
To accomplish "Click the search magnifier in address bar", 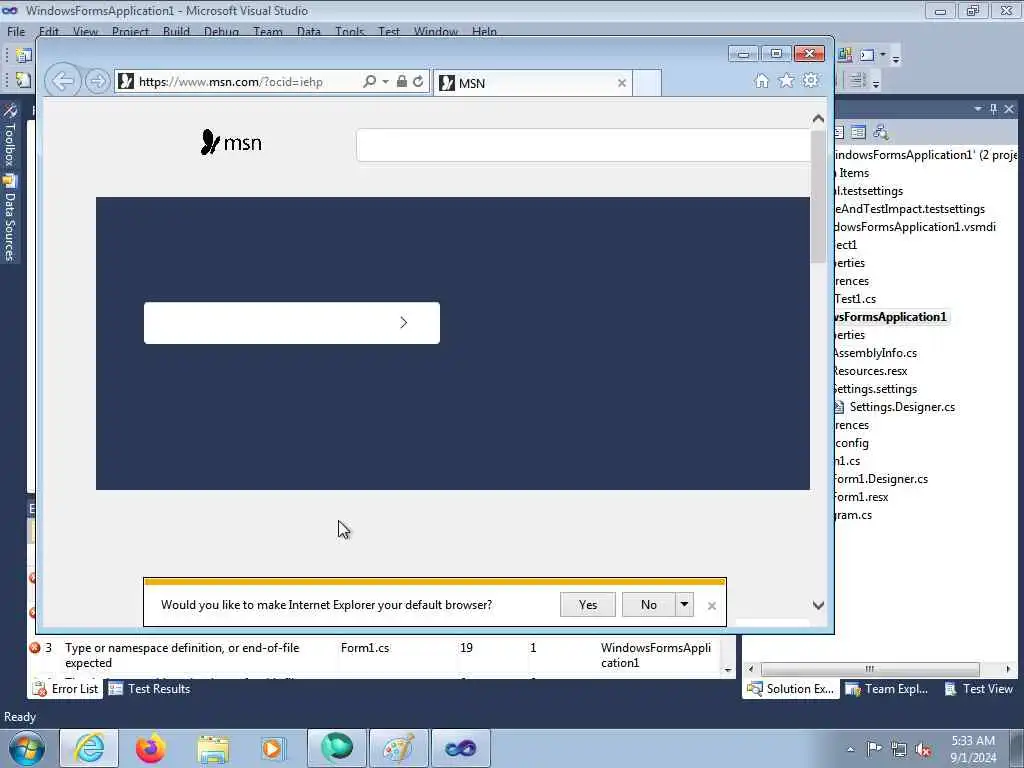I will click(370, 81).
